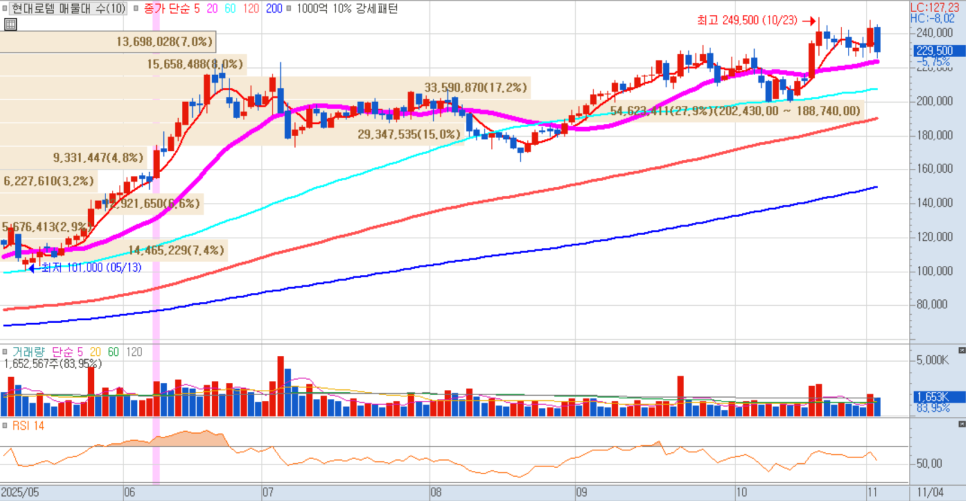Click the 2025/05 date label on time axis
The image size is (966, 501).
point(20,492)
